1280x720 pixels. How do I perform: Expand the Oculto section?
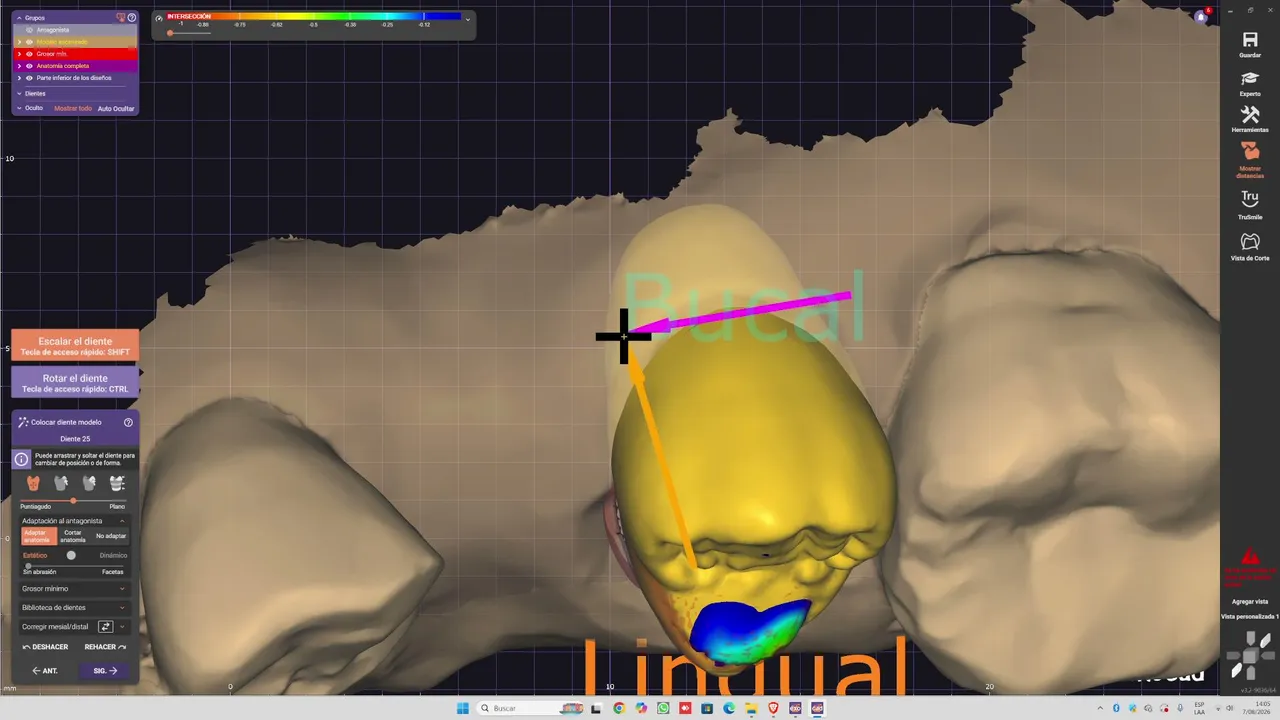pos(19,108)
